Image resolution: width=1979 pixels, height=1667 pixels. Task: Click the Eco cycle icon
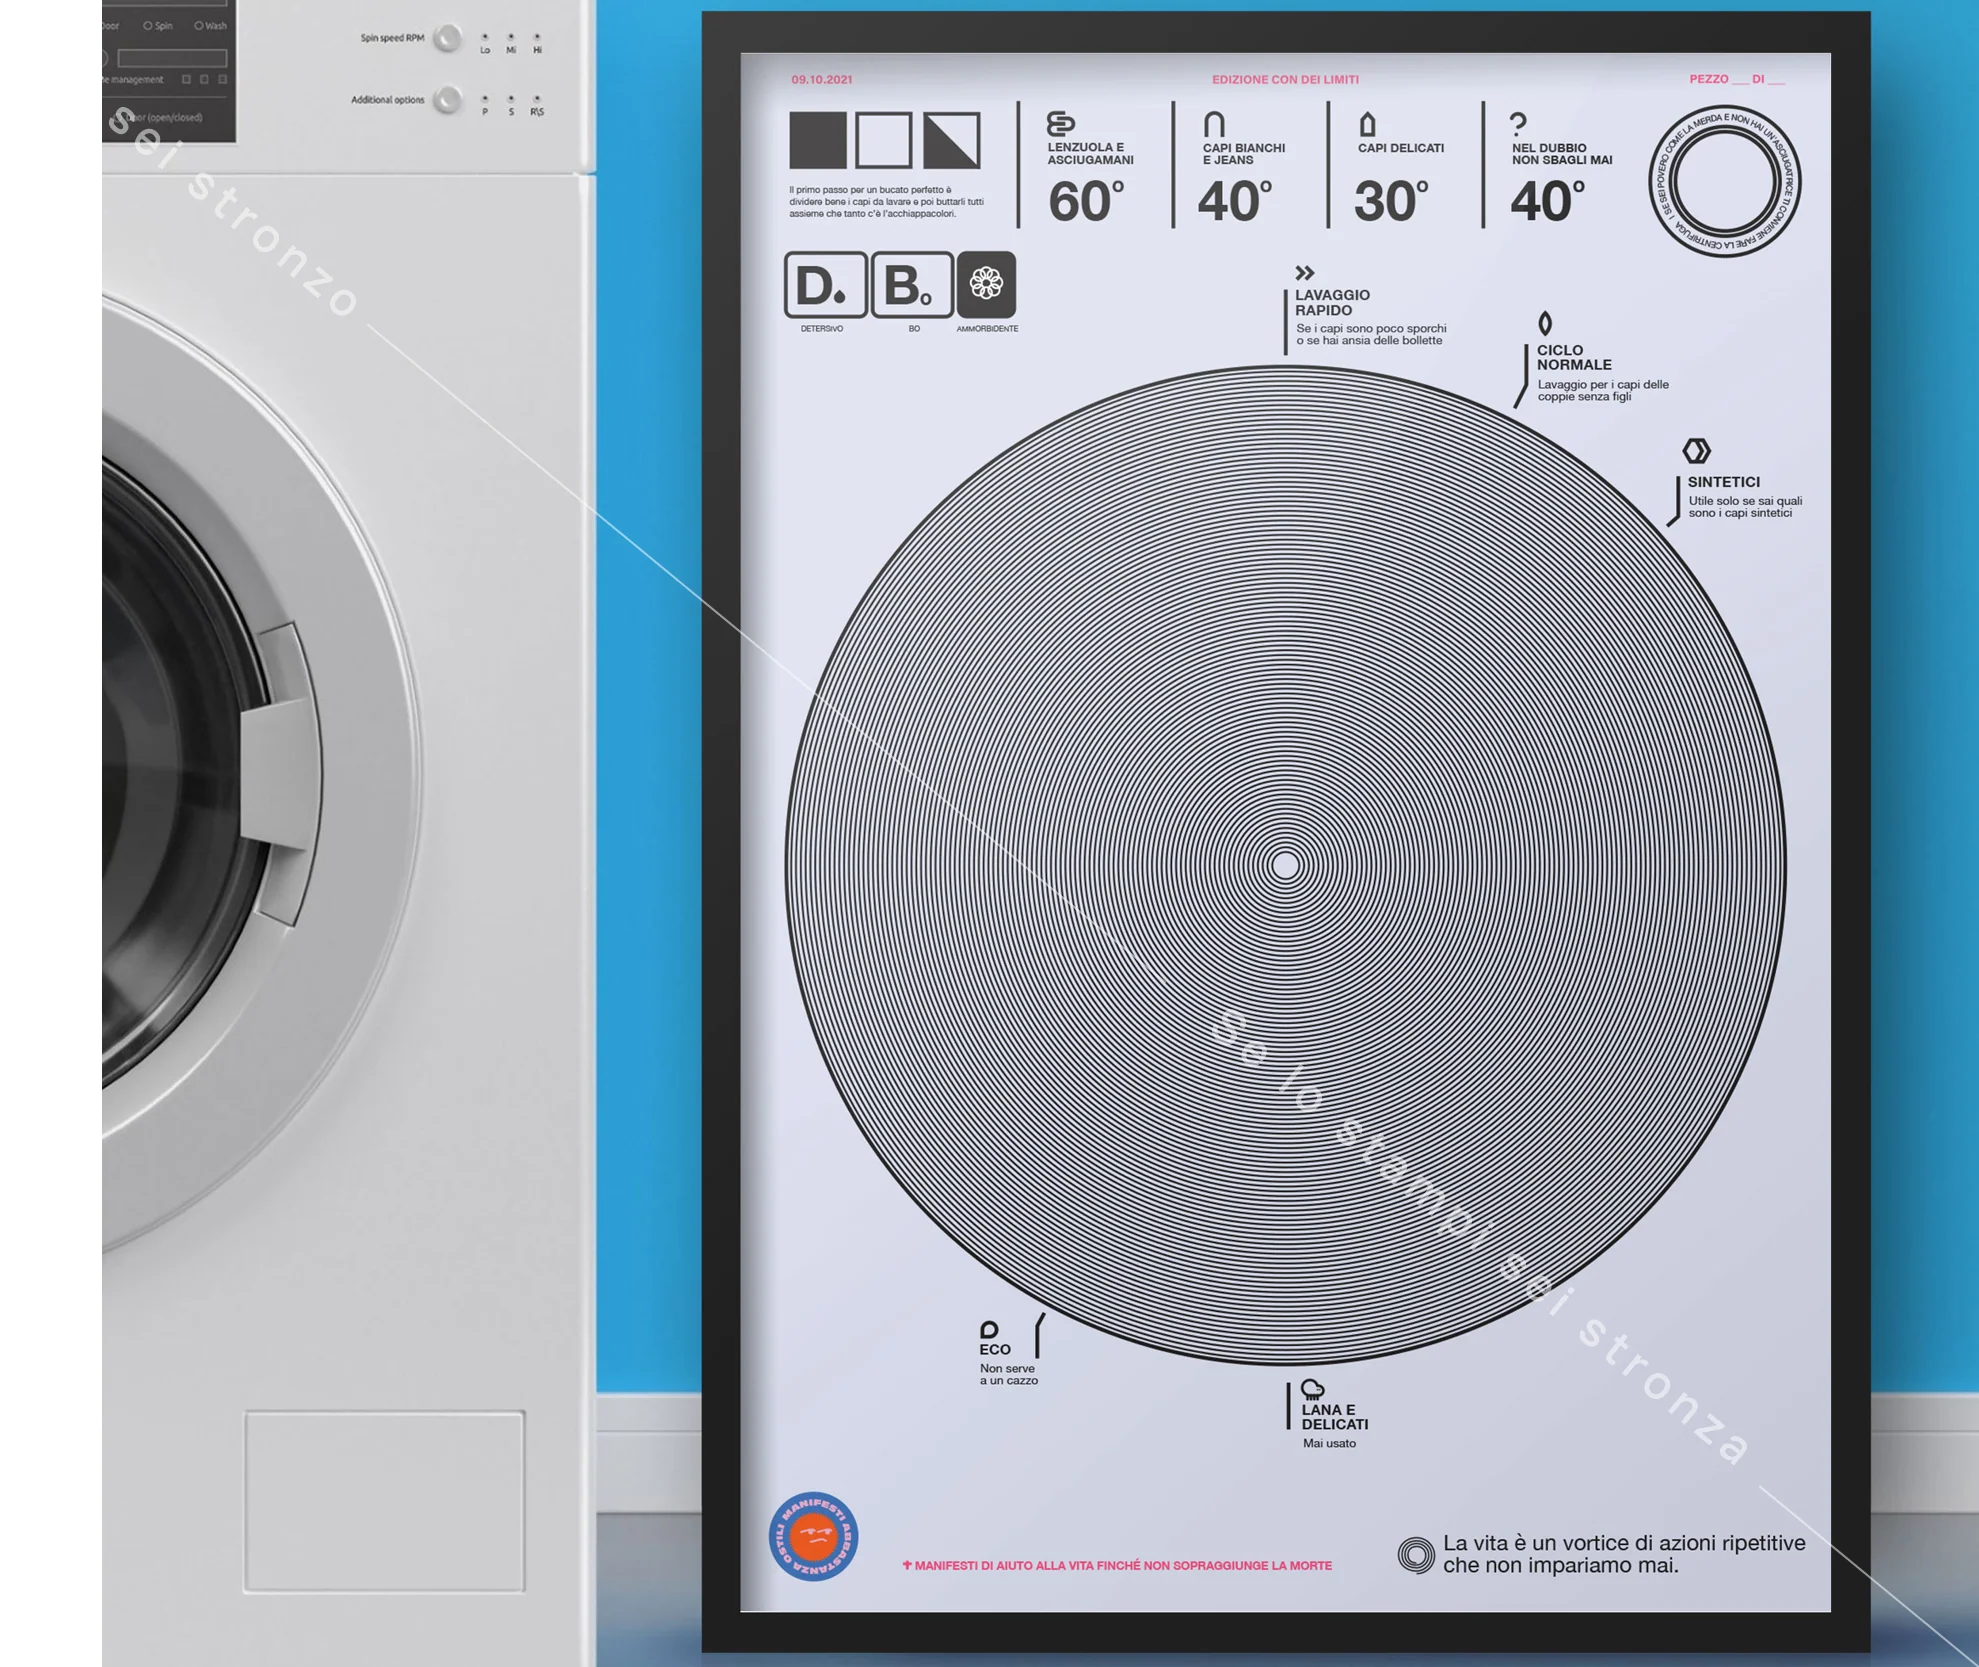pyautogui.click(x=989, y=1329)
